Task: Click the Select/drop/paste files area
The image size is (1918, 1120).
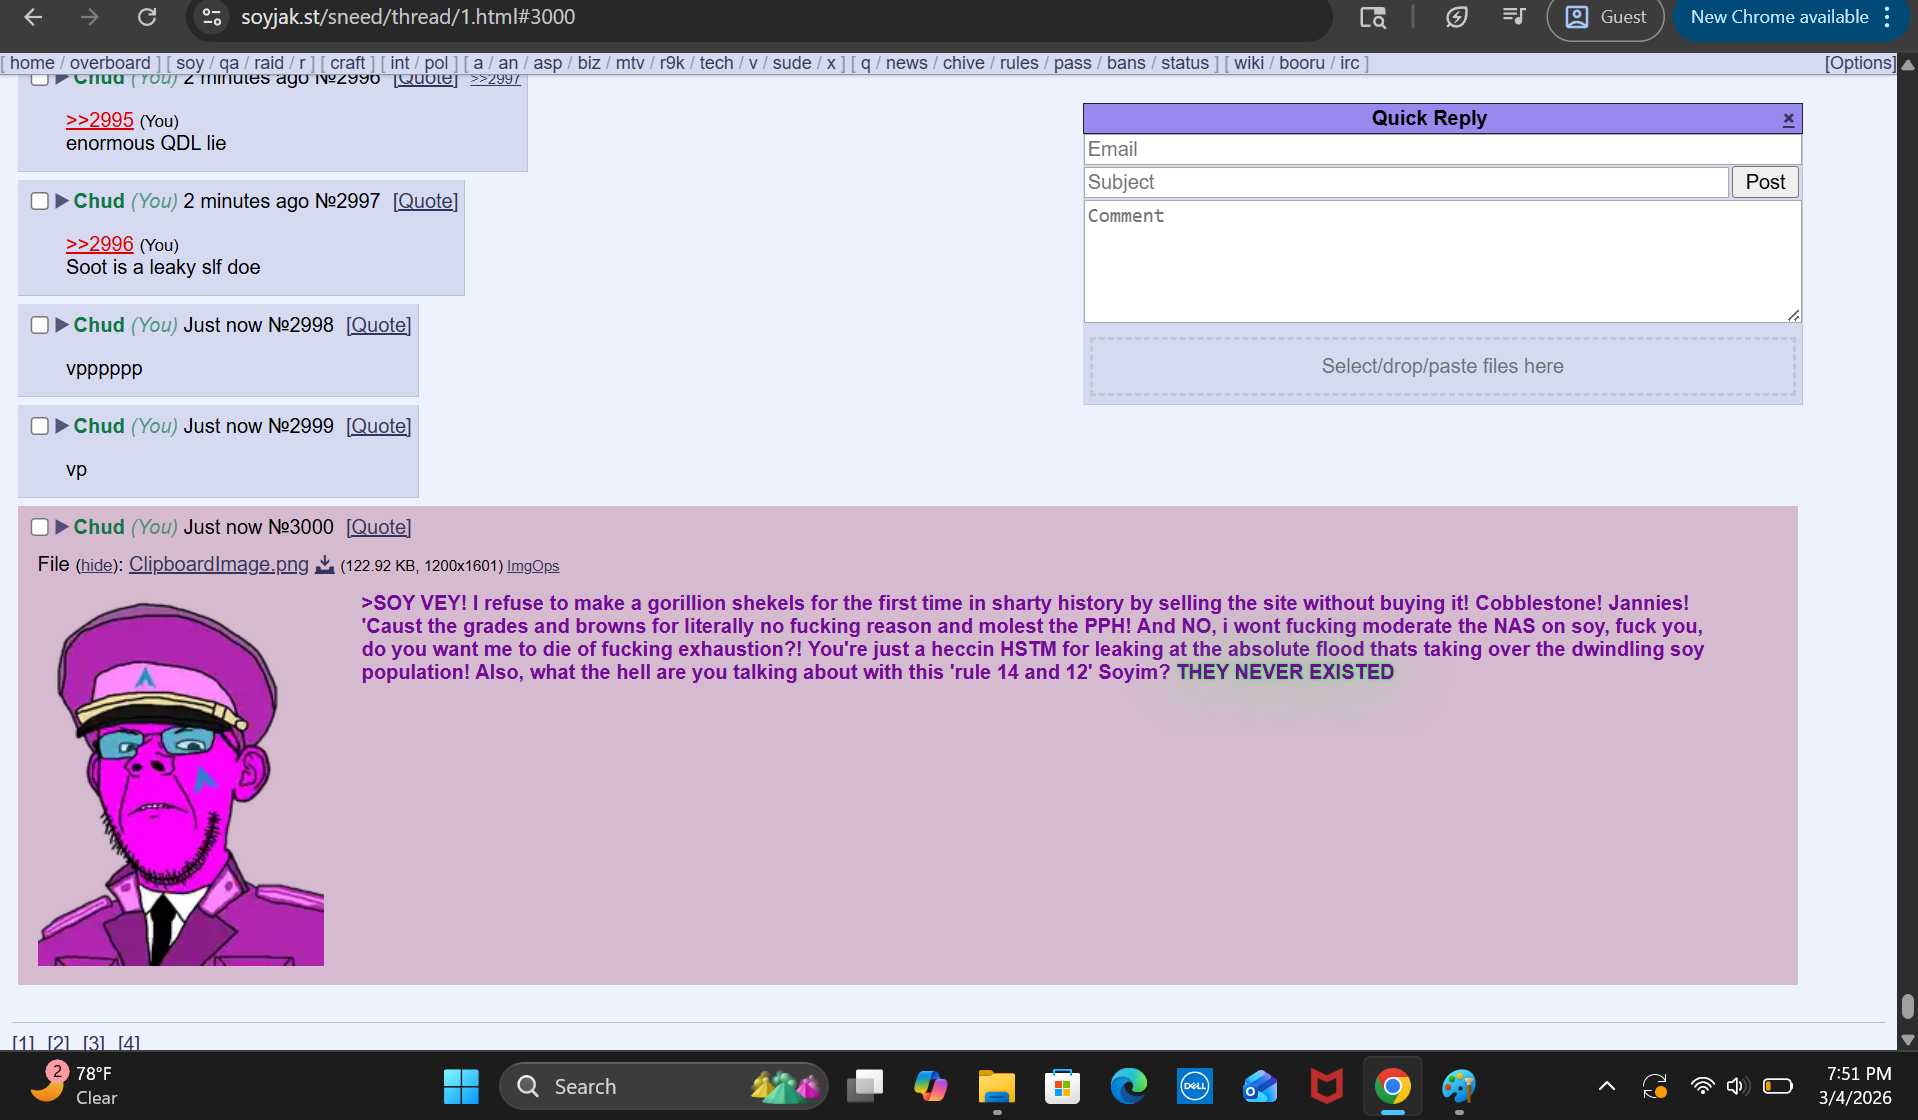Action: (1442, 366)
